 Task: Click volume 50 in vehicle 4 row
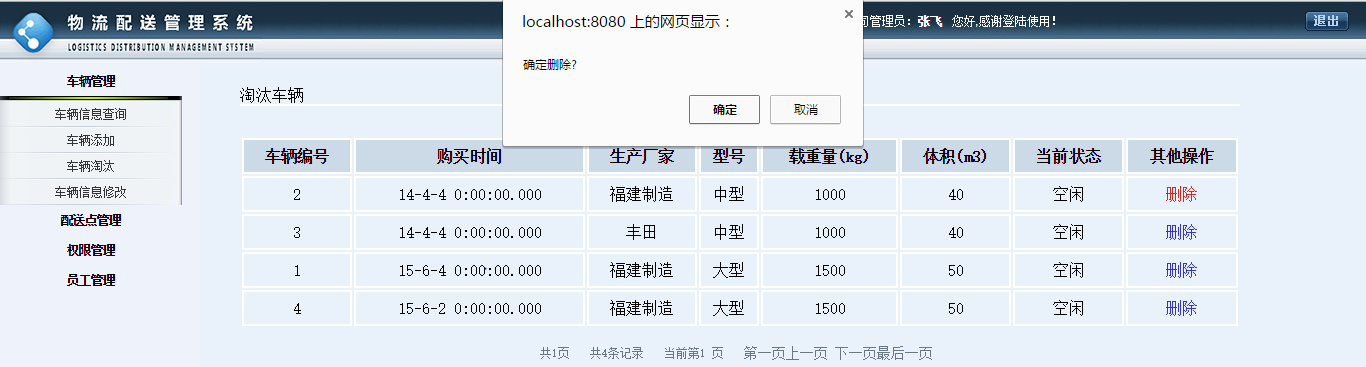coord(955,308)
